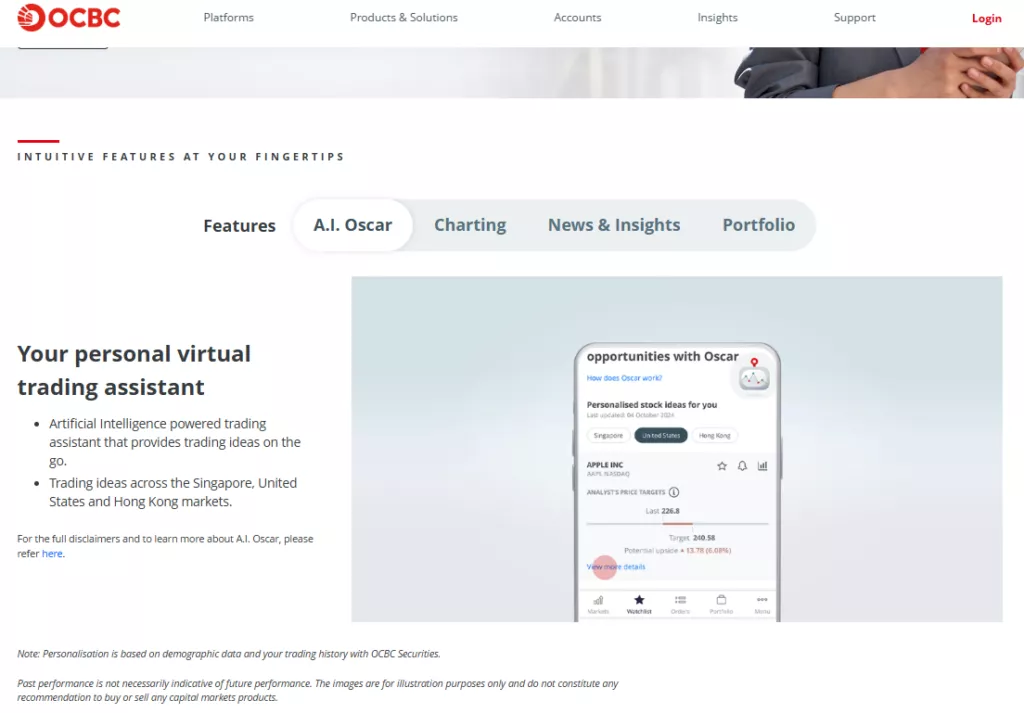Click the 'Your personal virtual trading assistant' heading
The image size is (1024, 713).
pyautogui.click(x=134, y=370)
